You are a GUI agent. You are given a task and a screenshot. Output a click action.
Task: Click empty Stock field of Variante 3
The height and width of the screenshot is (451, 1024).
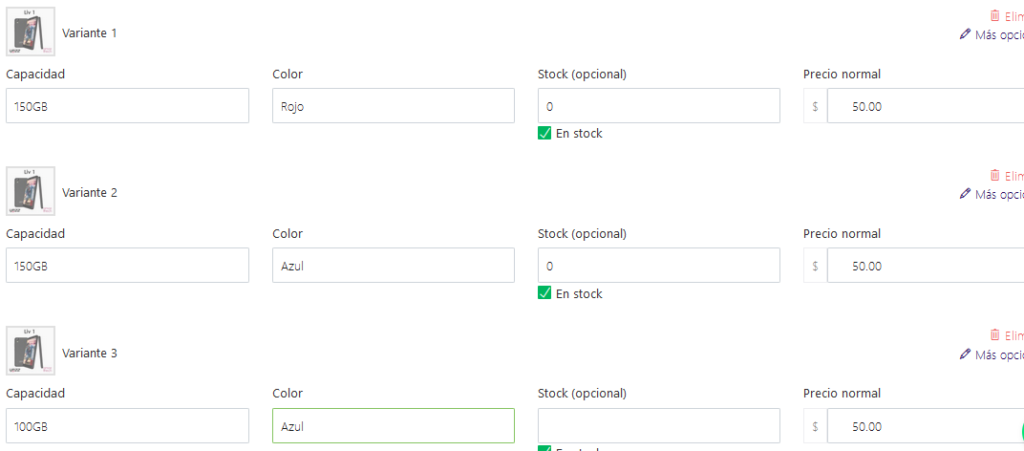pyautogui.click(x=659, y=426)
